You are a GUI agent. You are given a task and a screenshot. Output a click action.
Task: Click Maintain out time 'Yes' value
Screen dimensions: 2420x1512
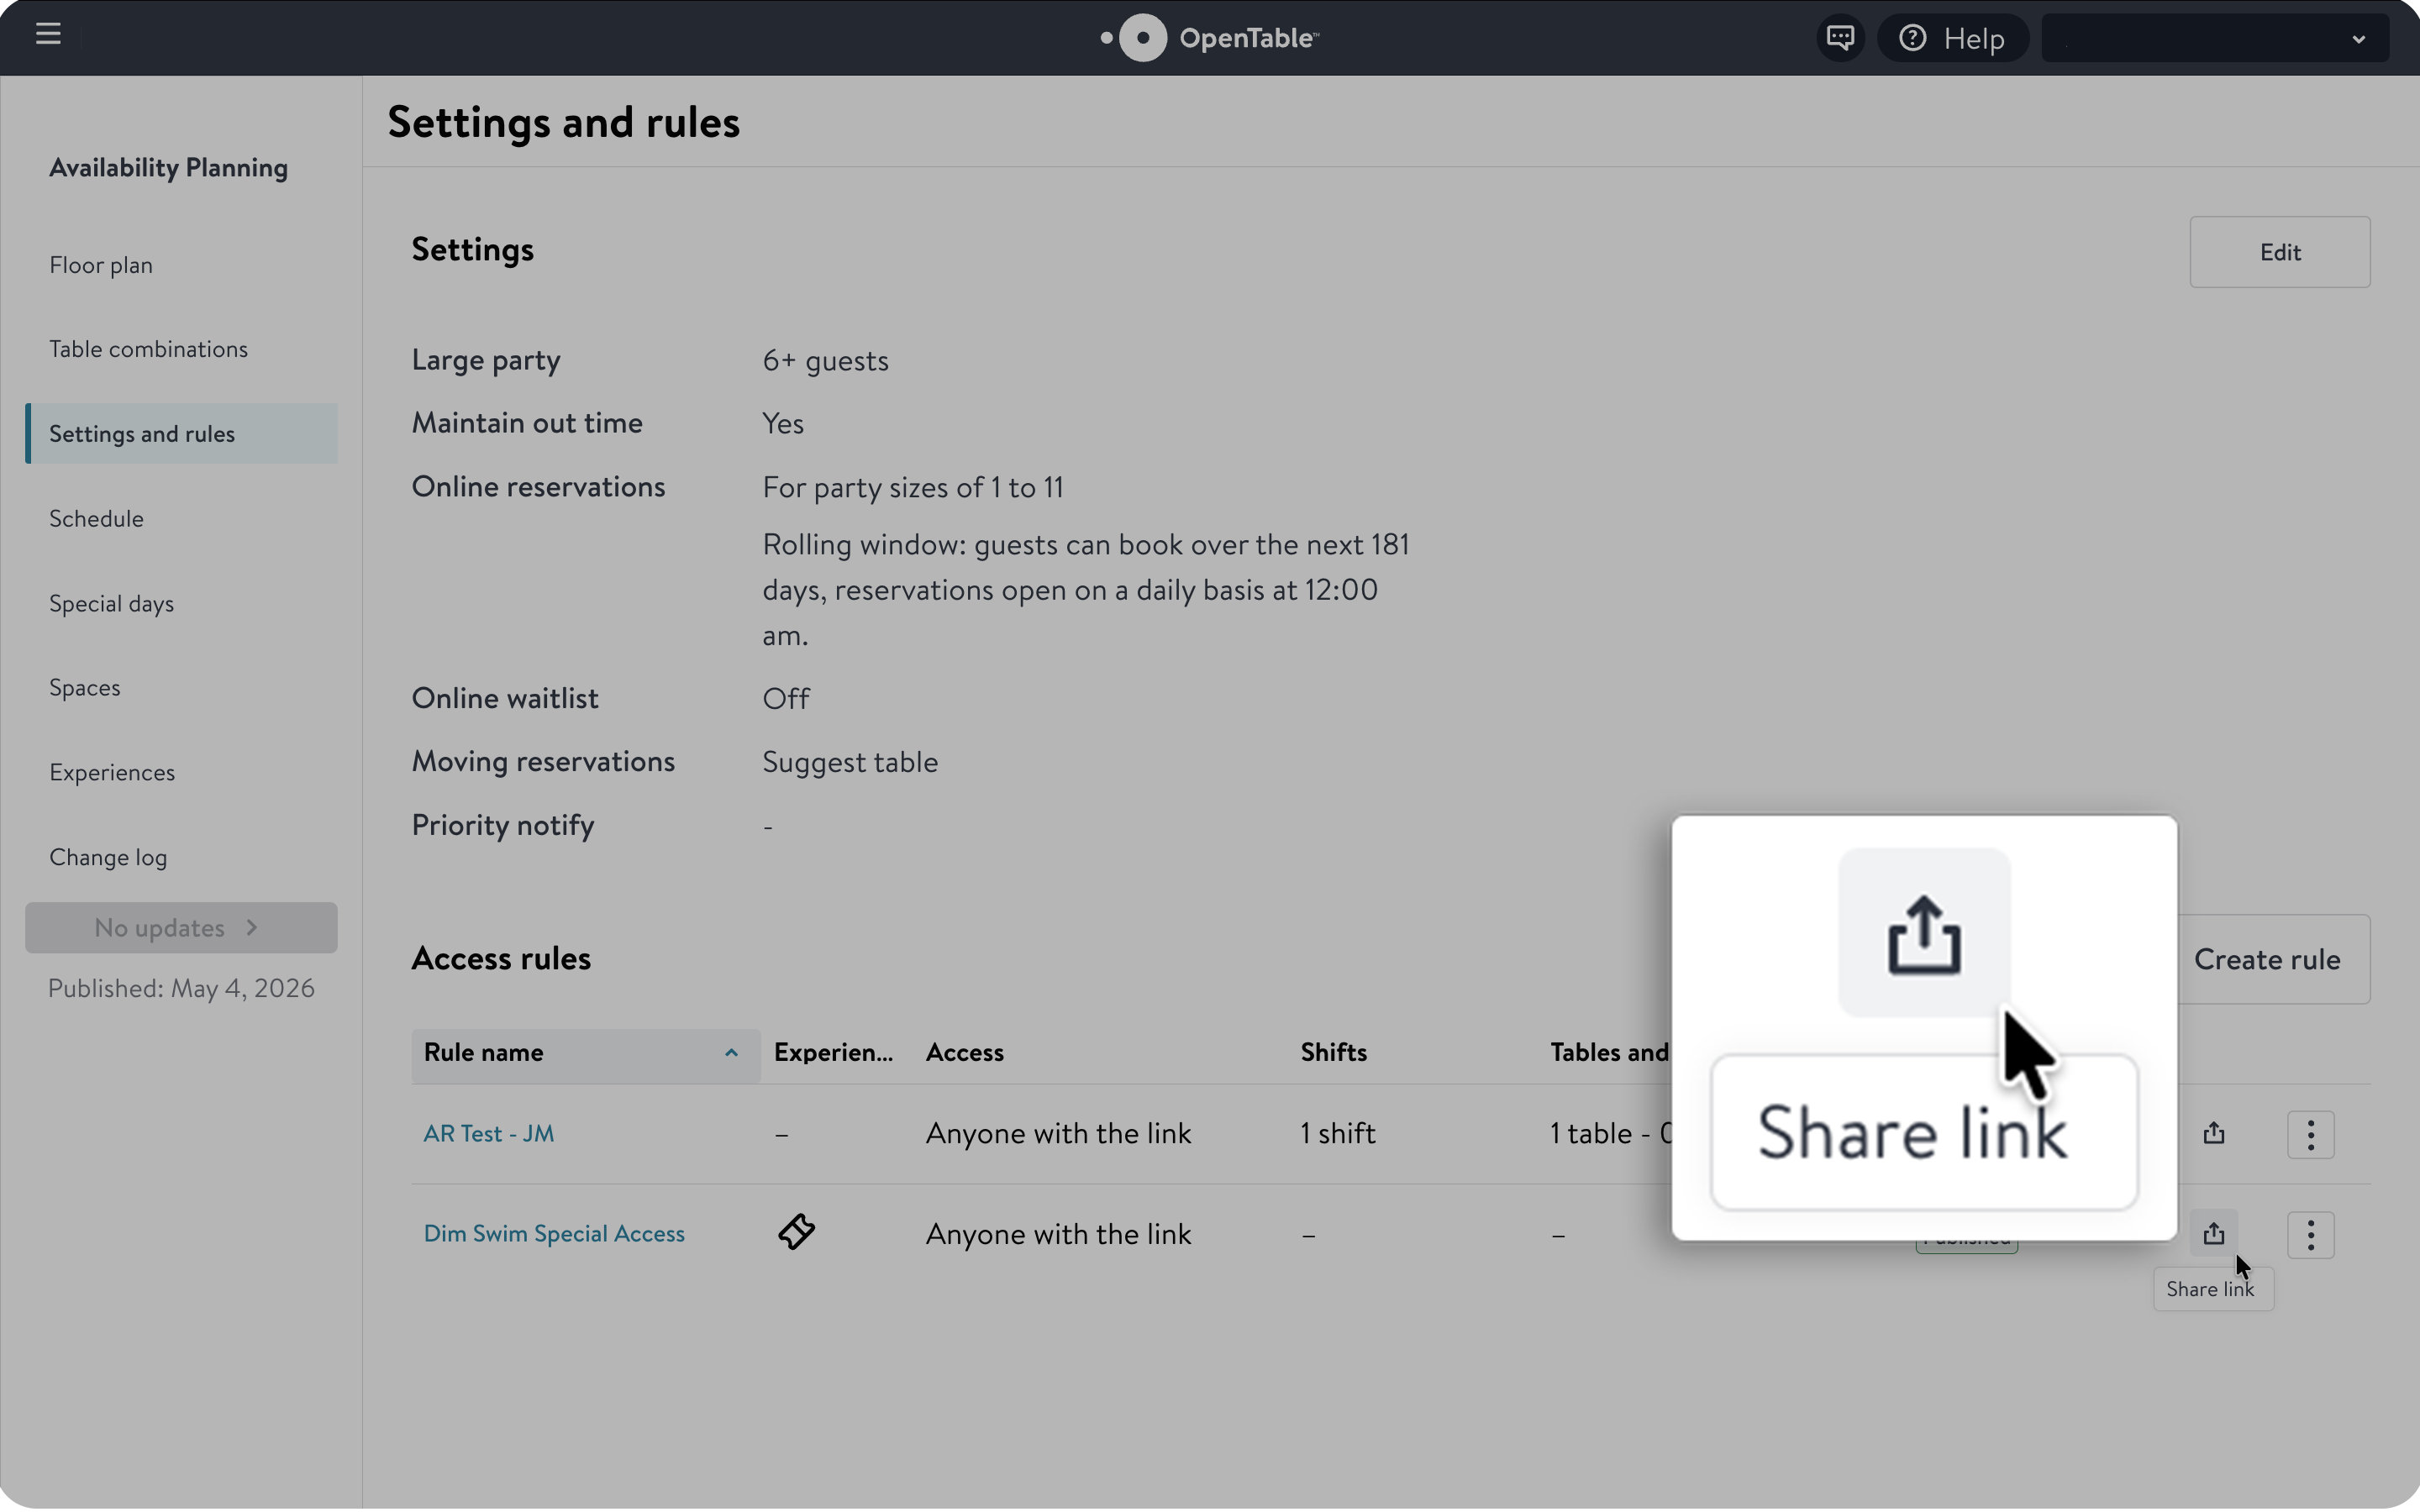[782, 423]
